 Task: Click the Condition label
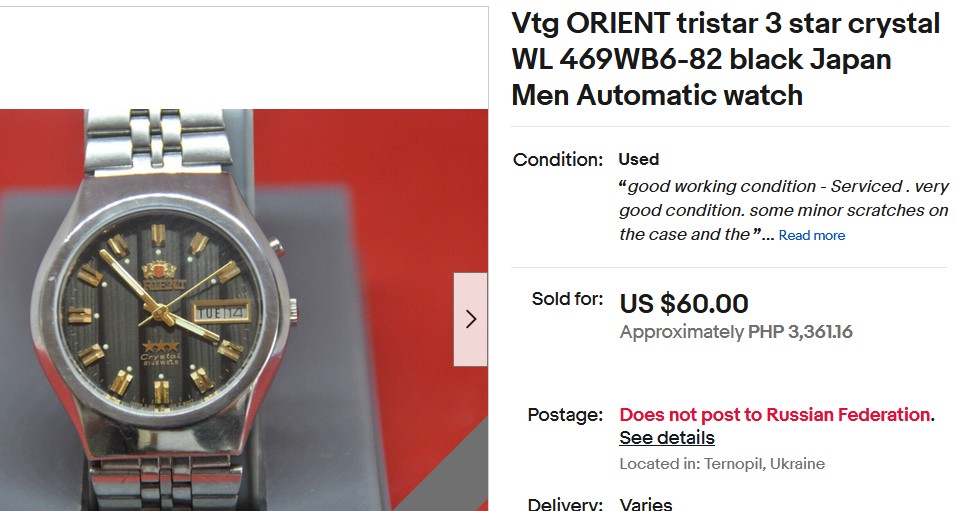558,160
